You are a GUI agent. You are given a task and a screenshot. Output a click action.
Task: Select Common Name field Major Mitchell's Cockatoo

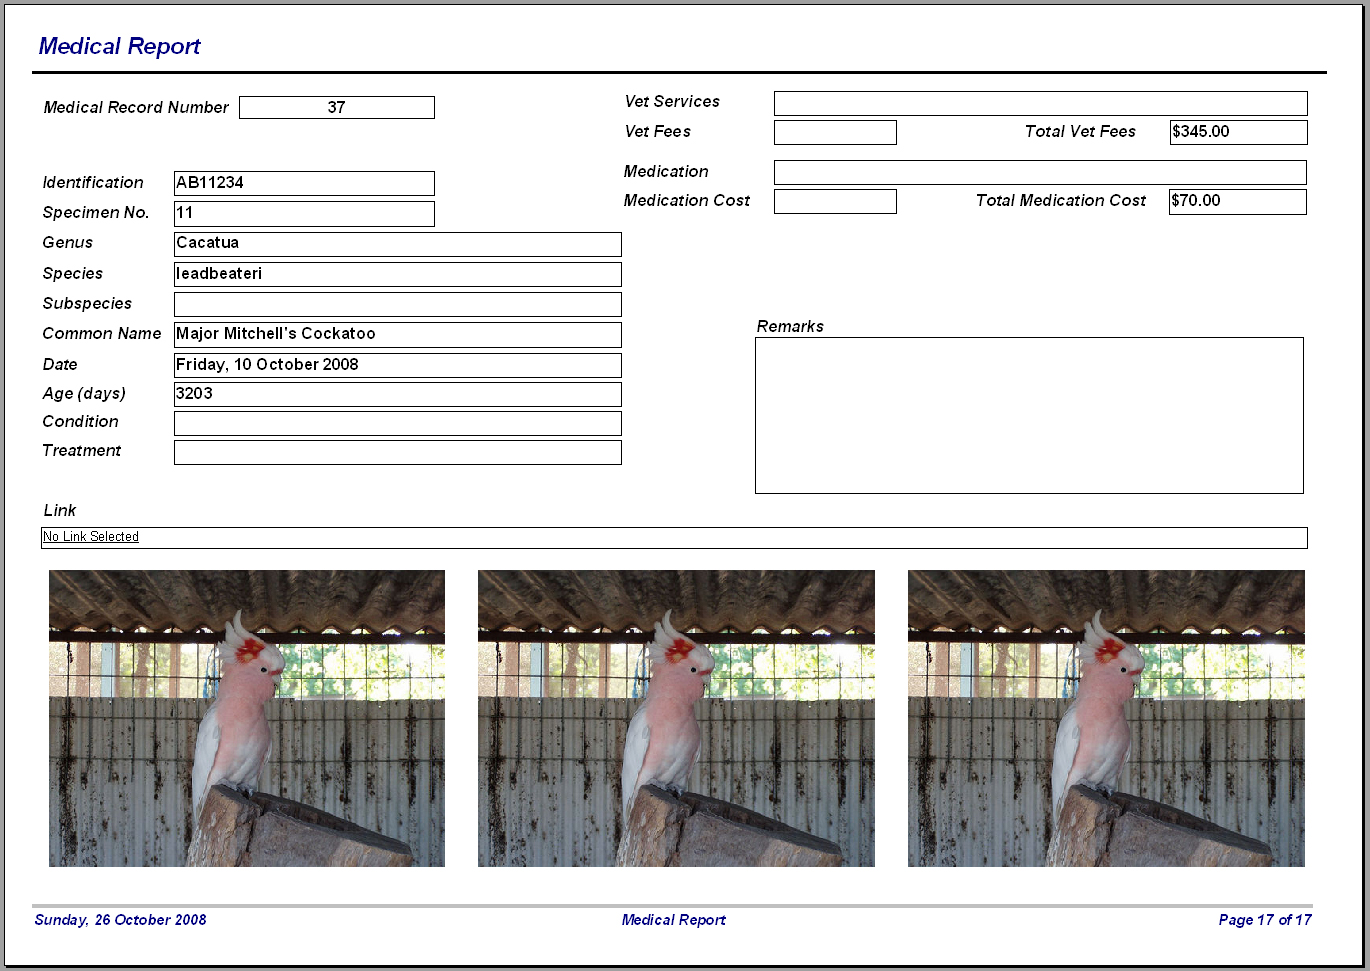(398, 334)
